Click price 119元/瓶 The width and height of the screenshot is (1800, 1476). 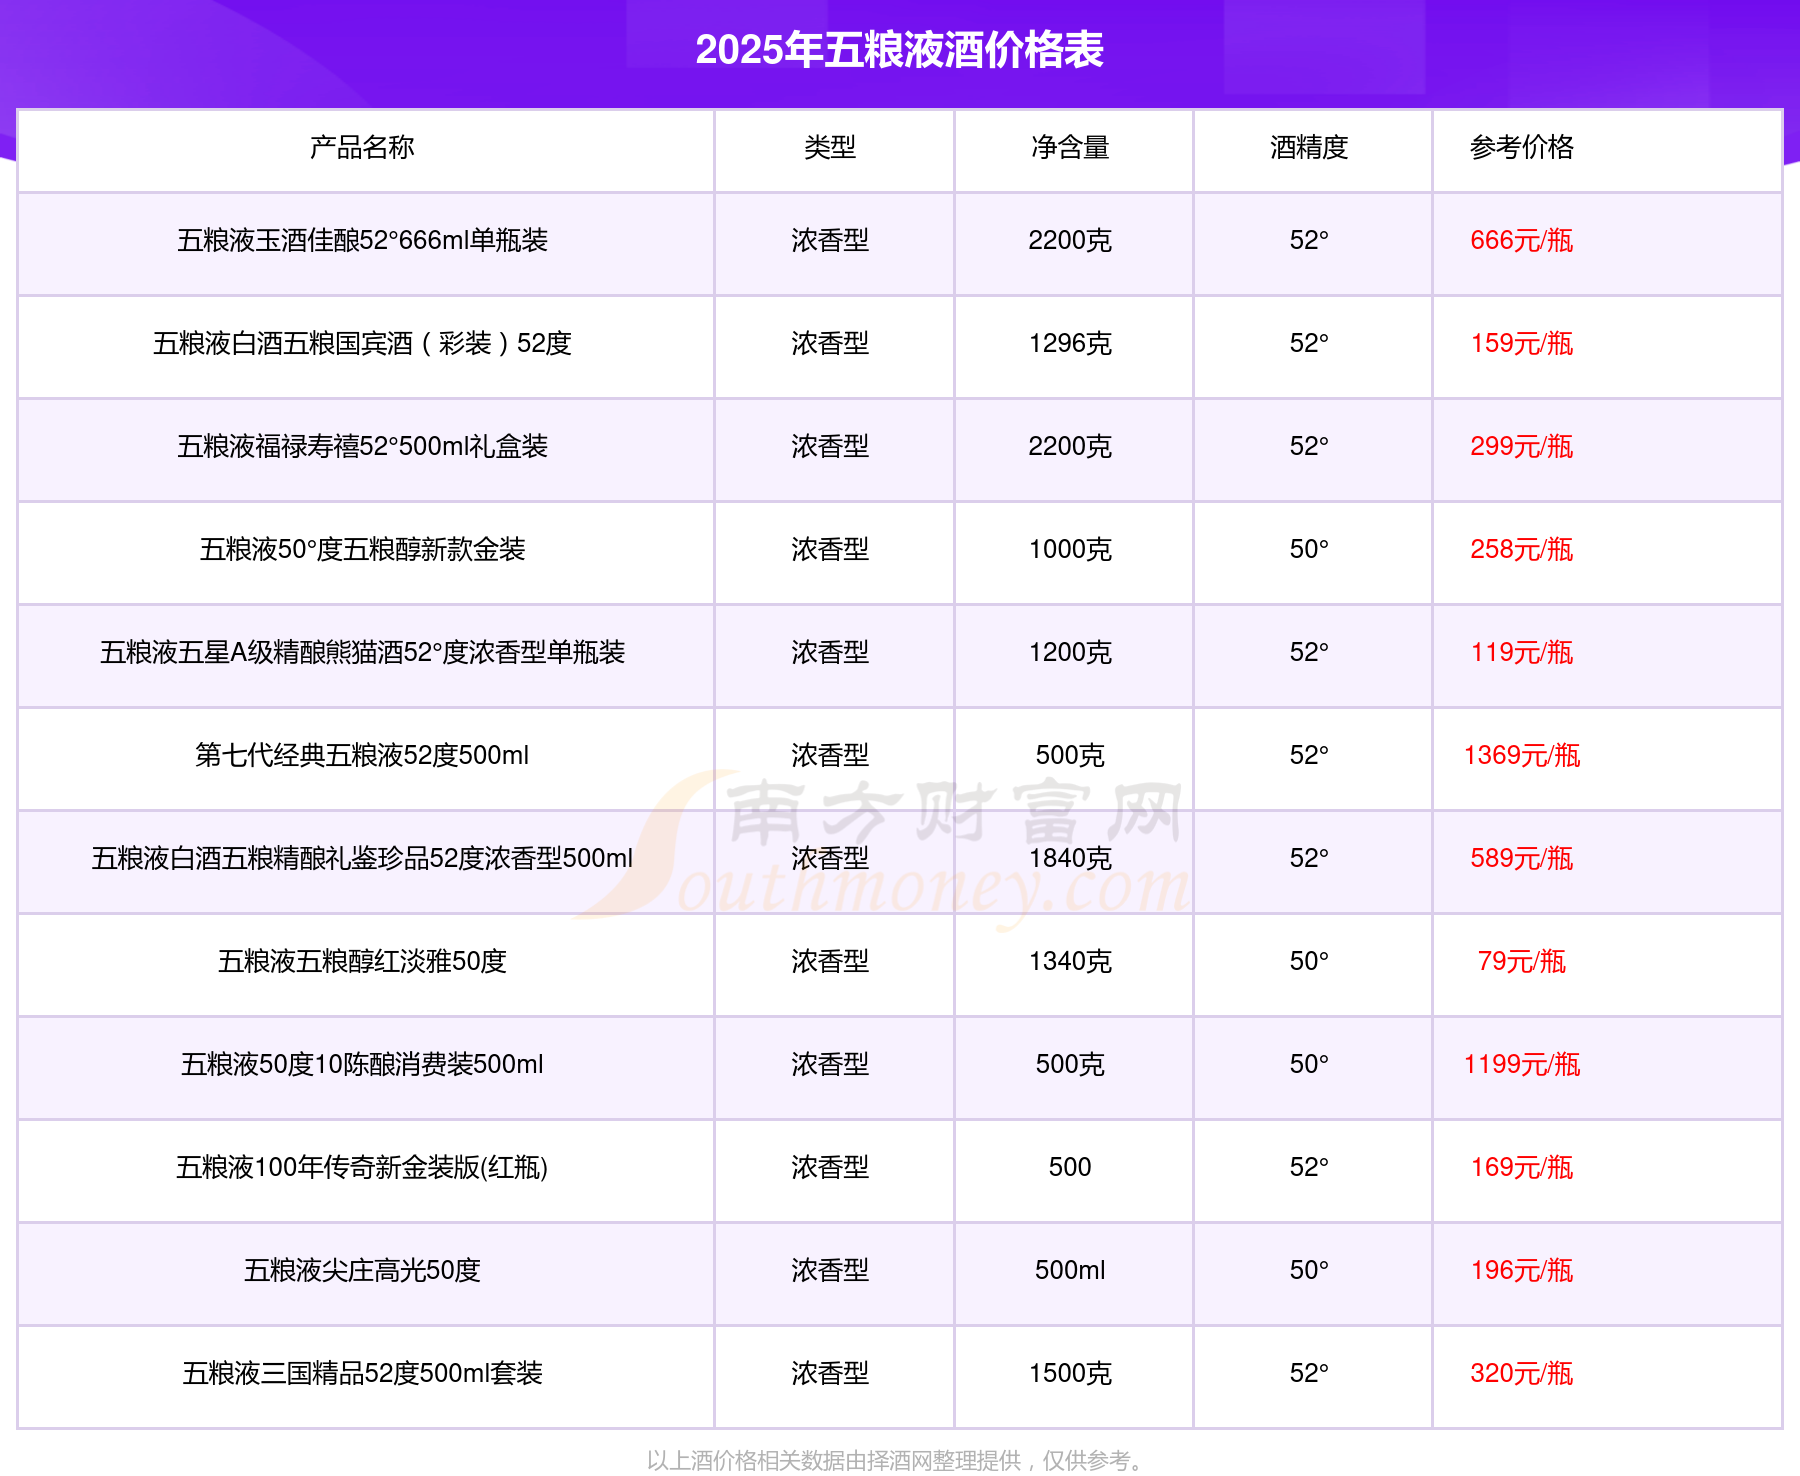[x=1521, y=652]
